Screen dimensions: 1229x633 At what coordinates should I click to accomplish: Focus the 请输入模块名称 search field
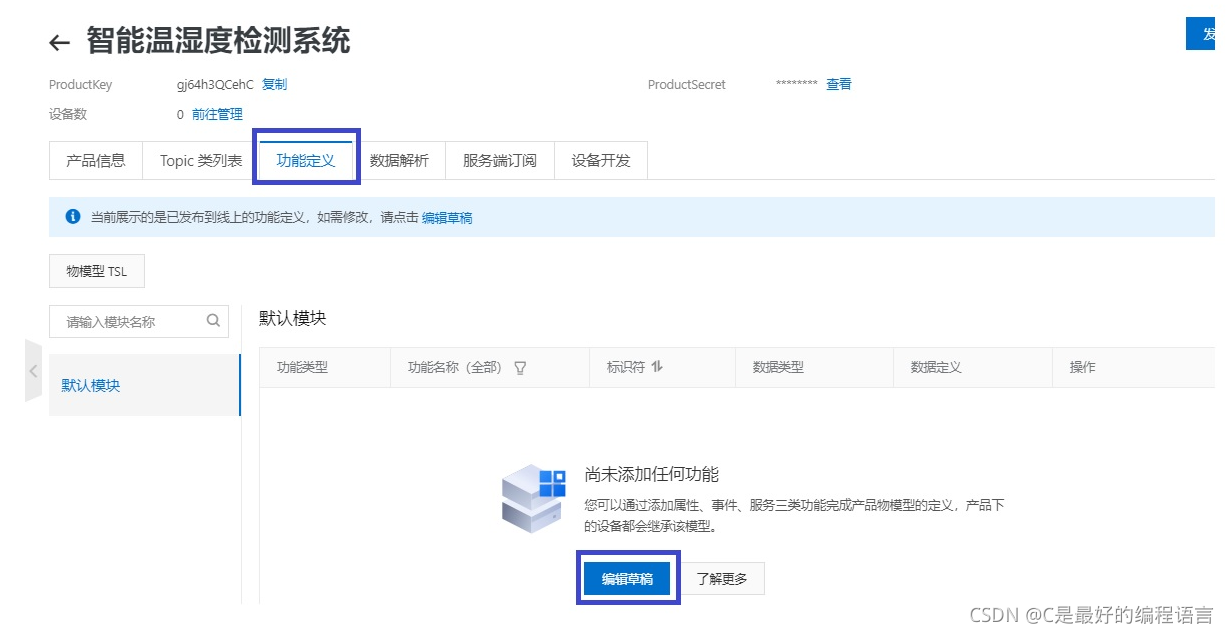128,322
